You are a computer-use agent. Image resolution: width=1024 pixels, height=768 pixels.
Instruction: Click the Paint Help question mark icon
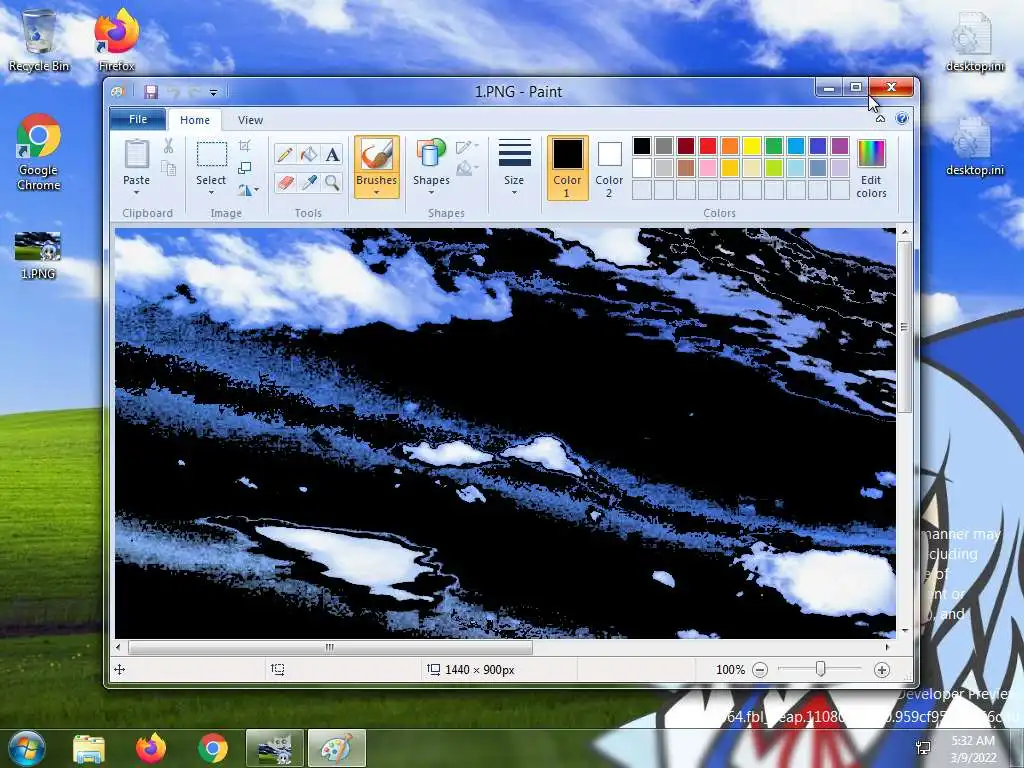pos(902,119)
